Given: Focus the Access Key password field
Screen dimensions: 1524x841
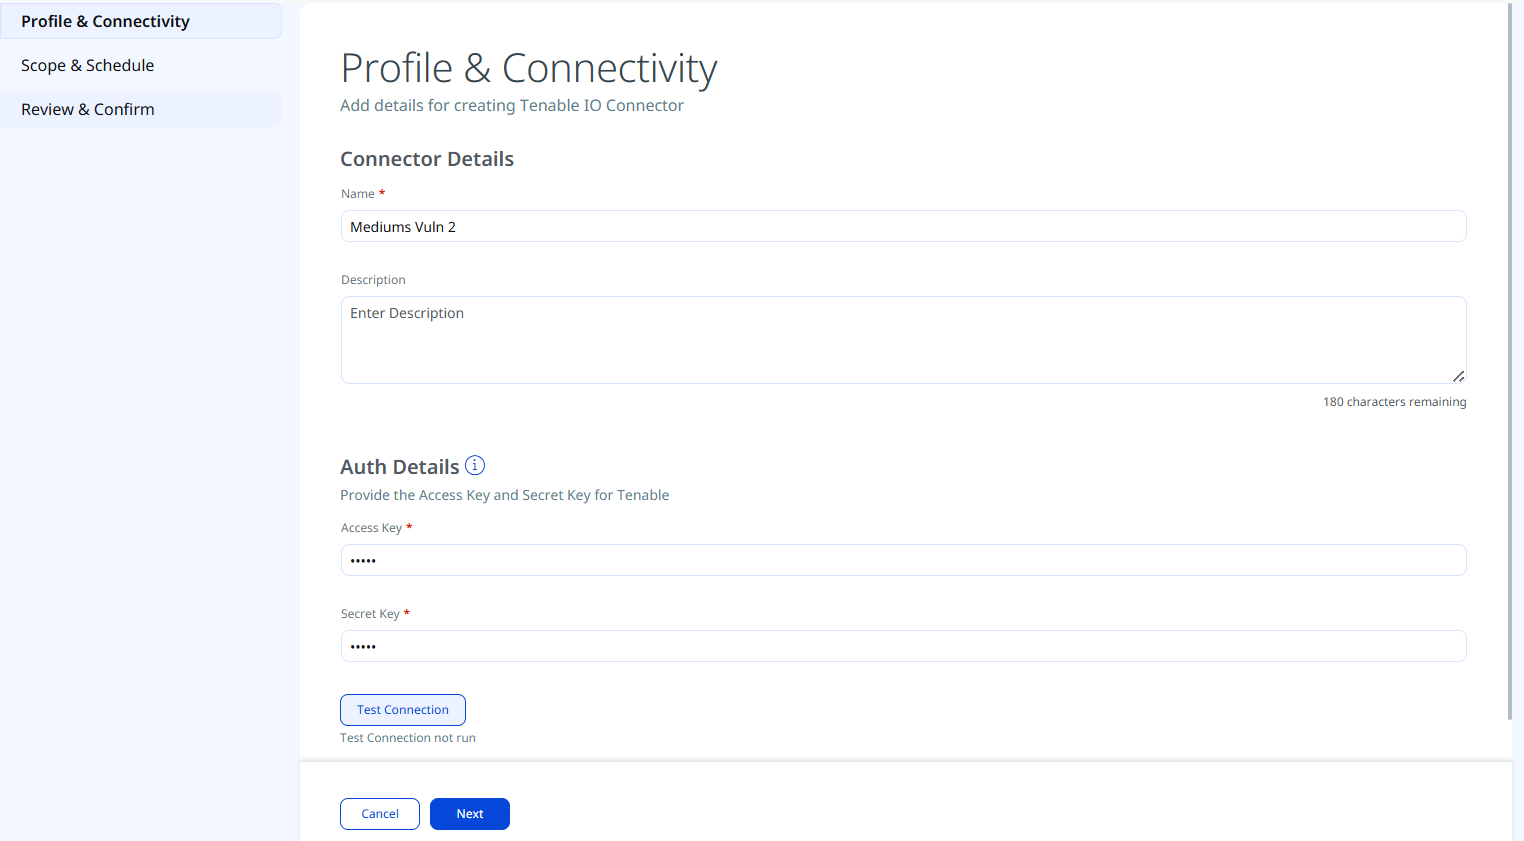Looking at the screenshot, I should [903, 560].
